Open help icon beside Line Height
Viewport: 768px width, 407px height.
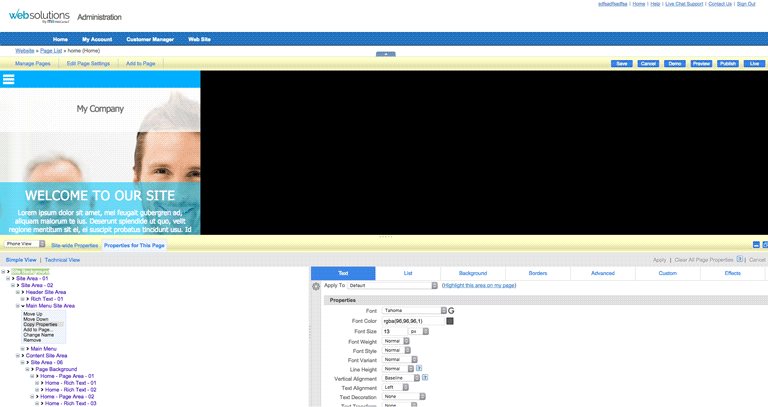[419, 368]
